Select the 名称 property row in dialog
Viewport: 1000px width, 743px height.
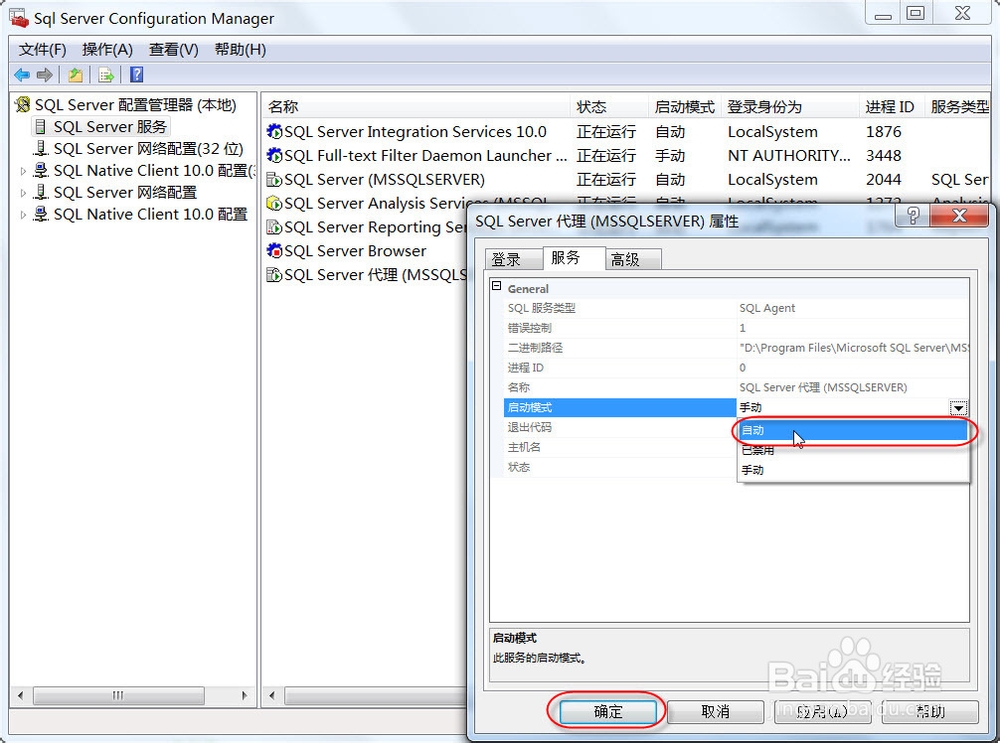(x=737, y=387)
